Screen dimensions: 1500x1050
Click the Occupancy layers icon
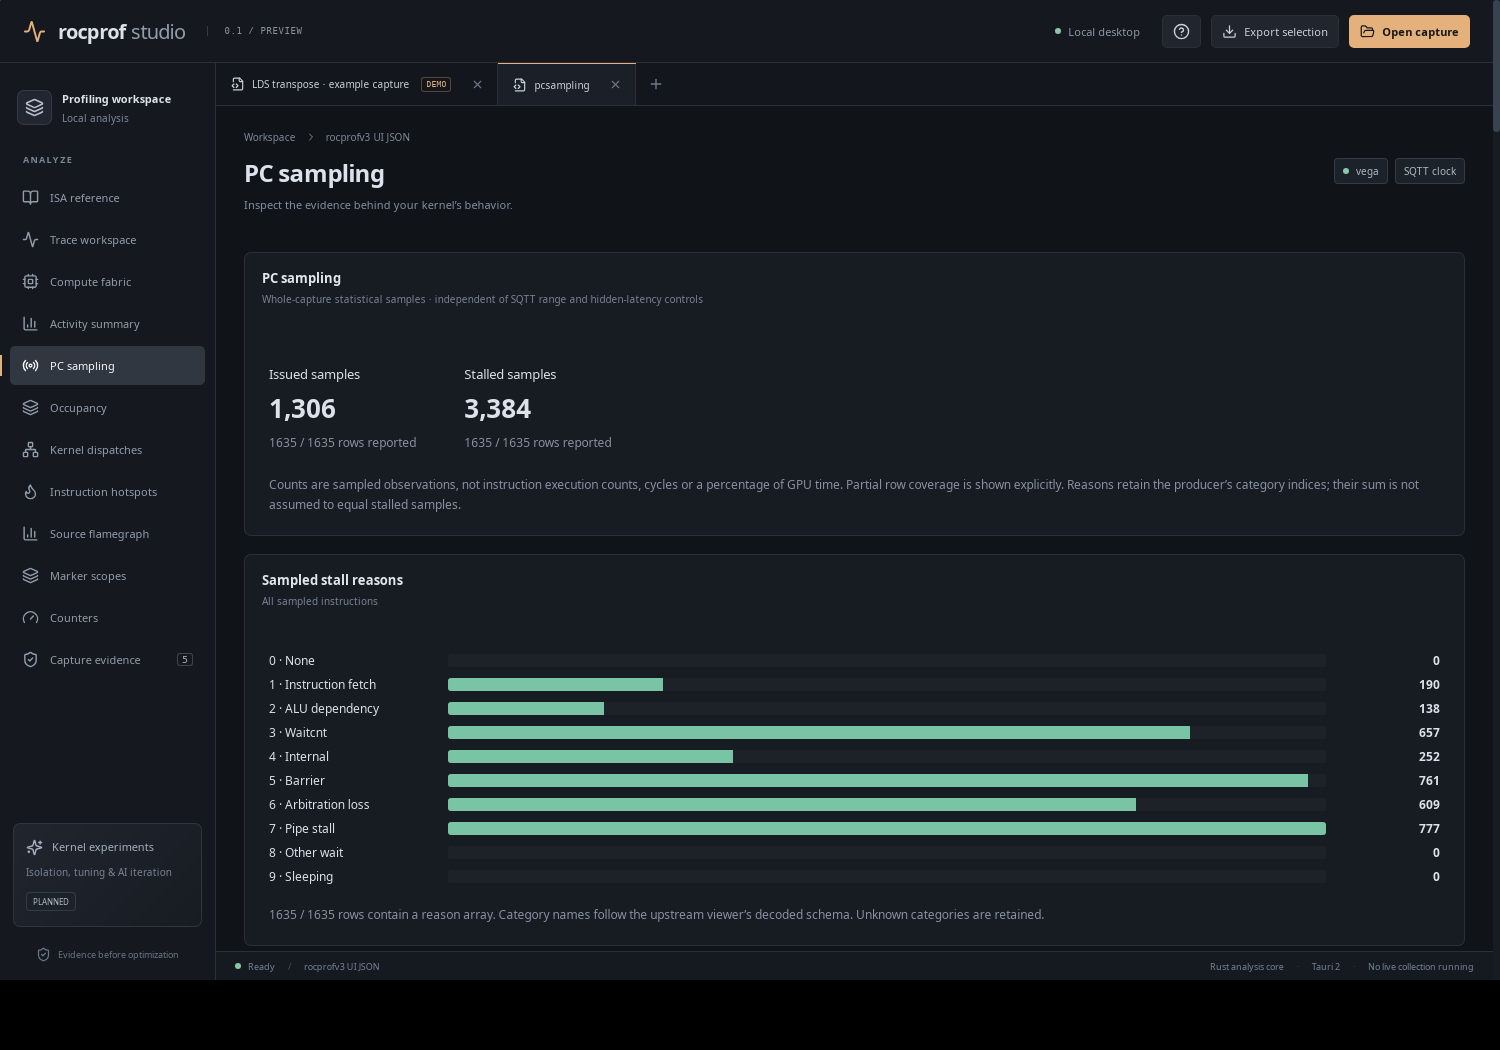31,408
